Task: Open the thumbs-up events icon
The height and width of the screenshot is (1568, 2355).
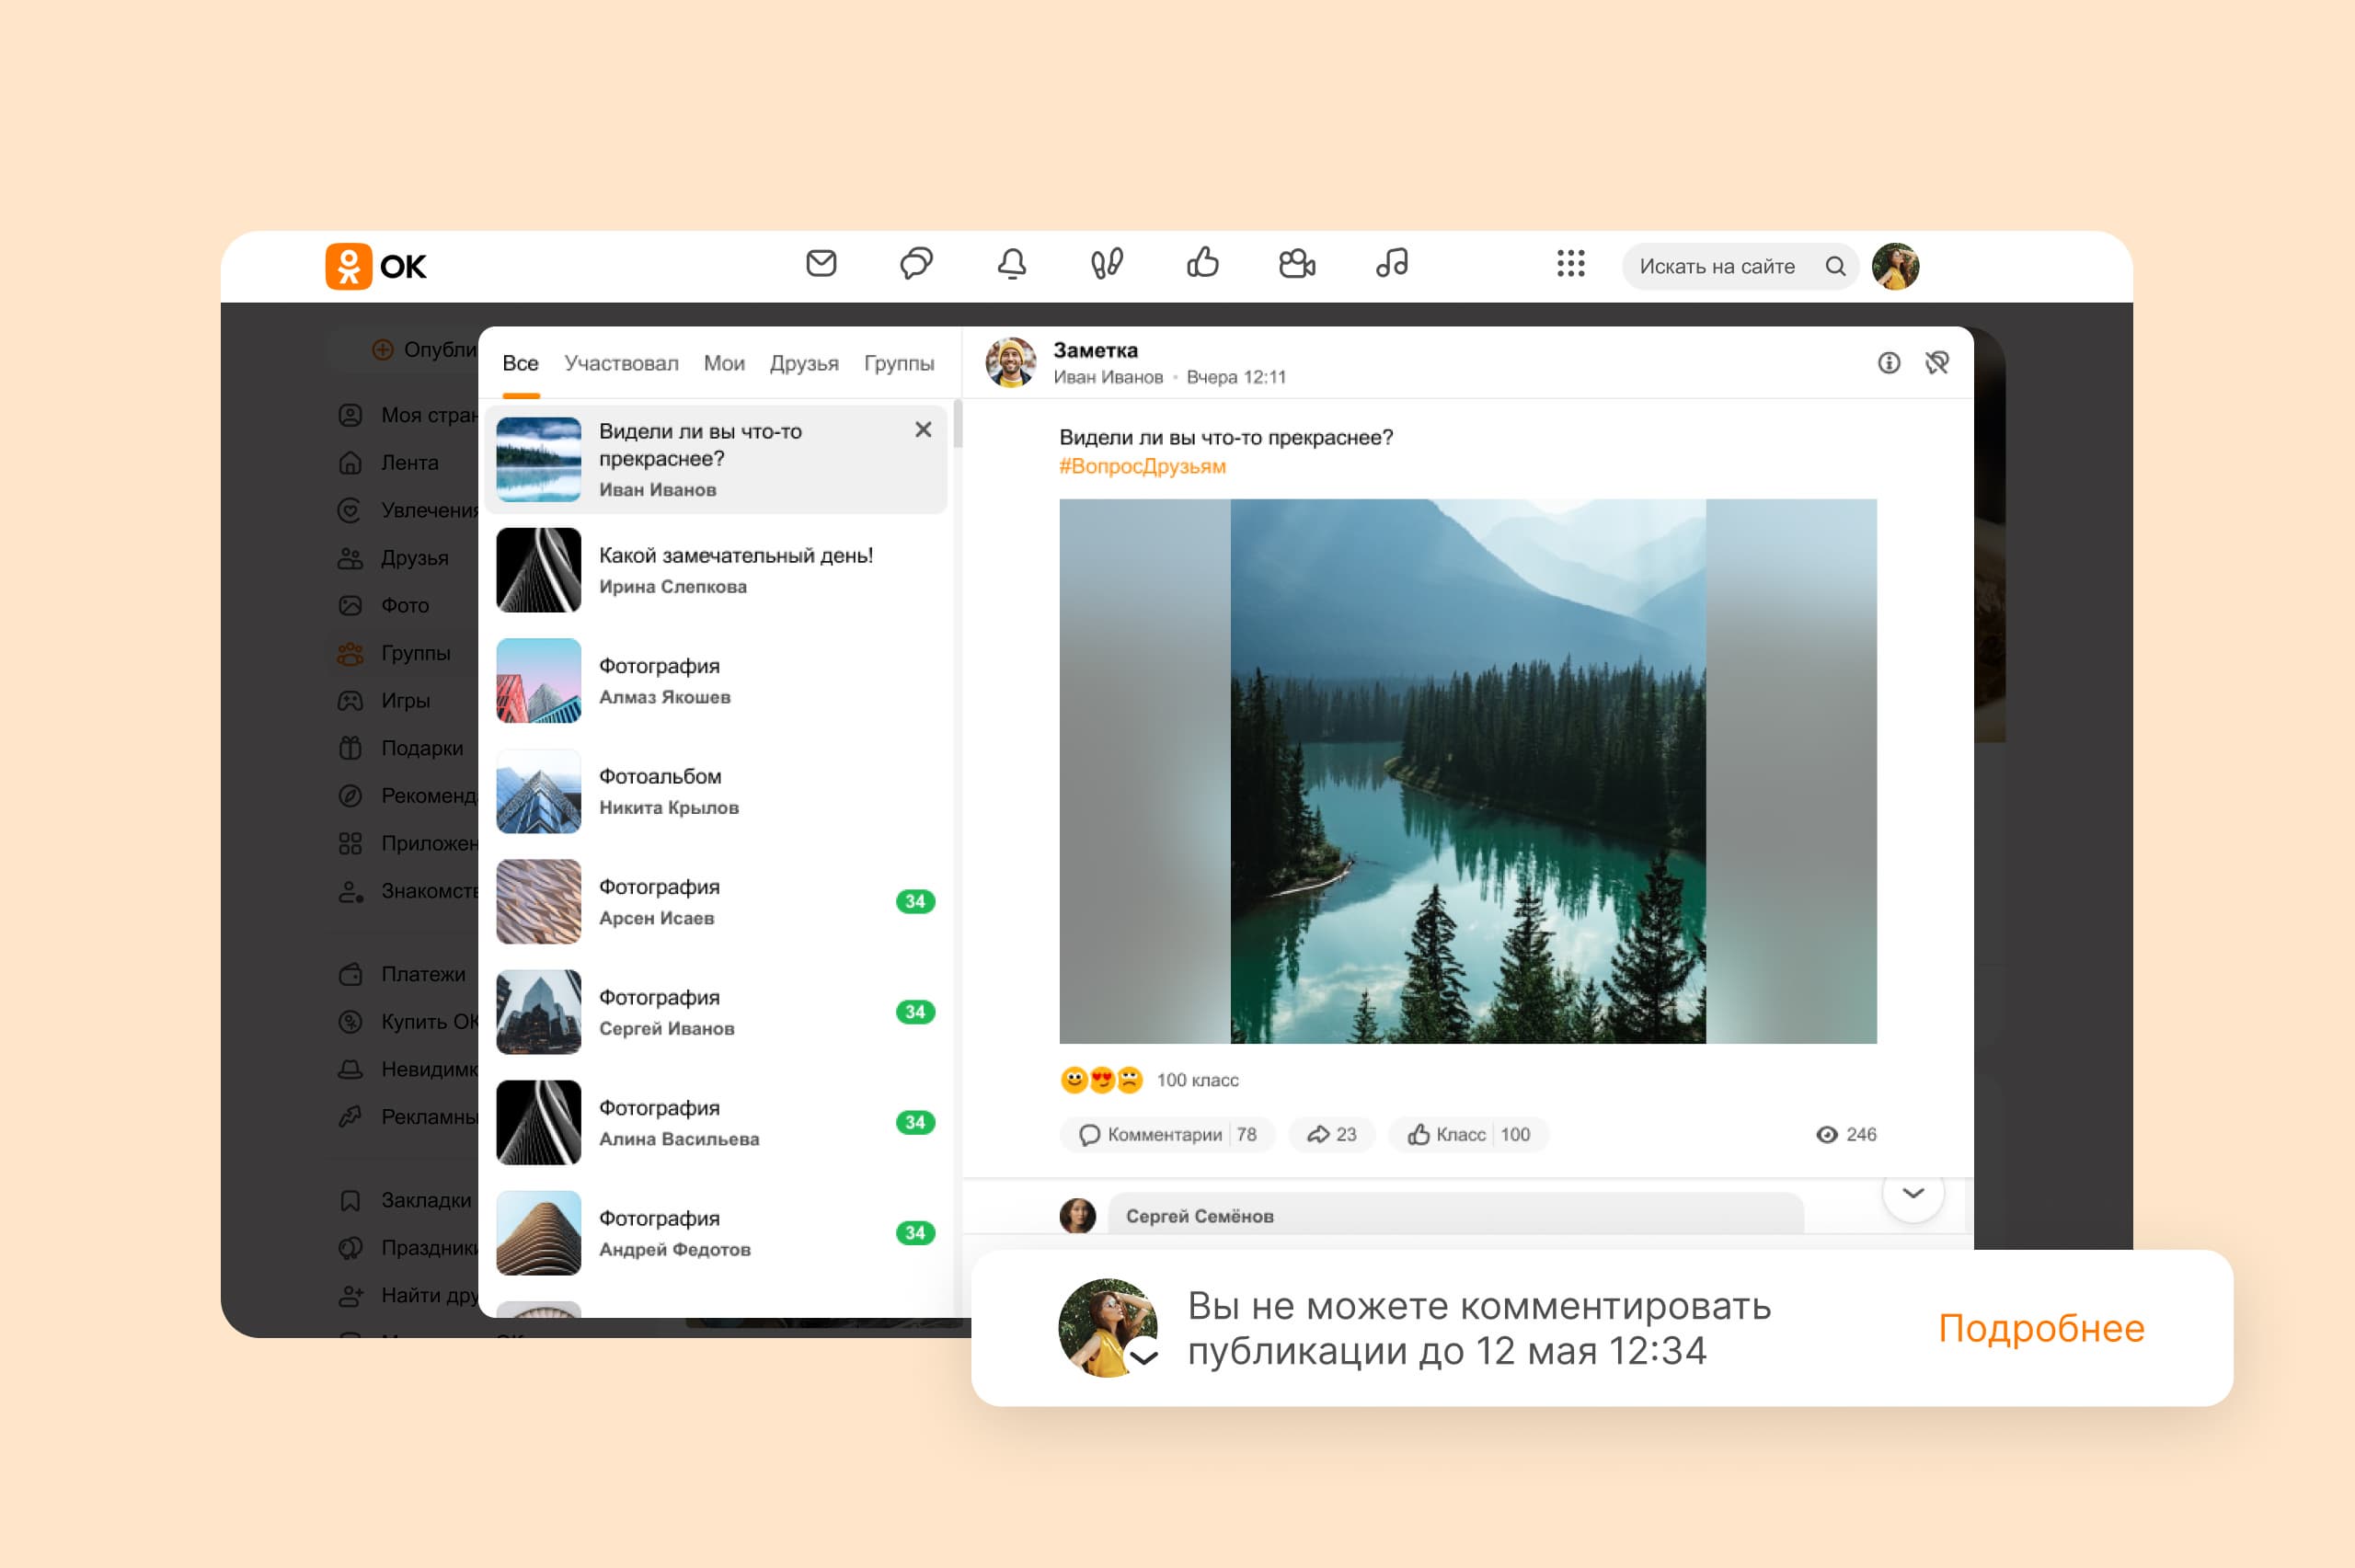Action: pos(1202,264)
